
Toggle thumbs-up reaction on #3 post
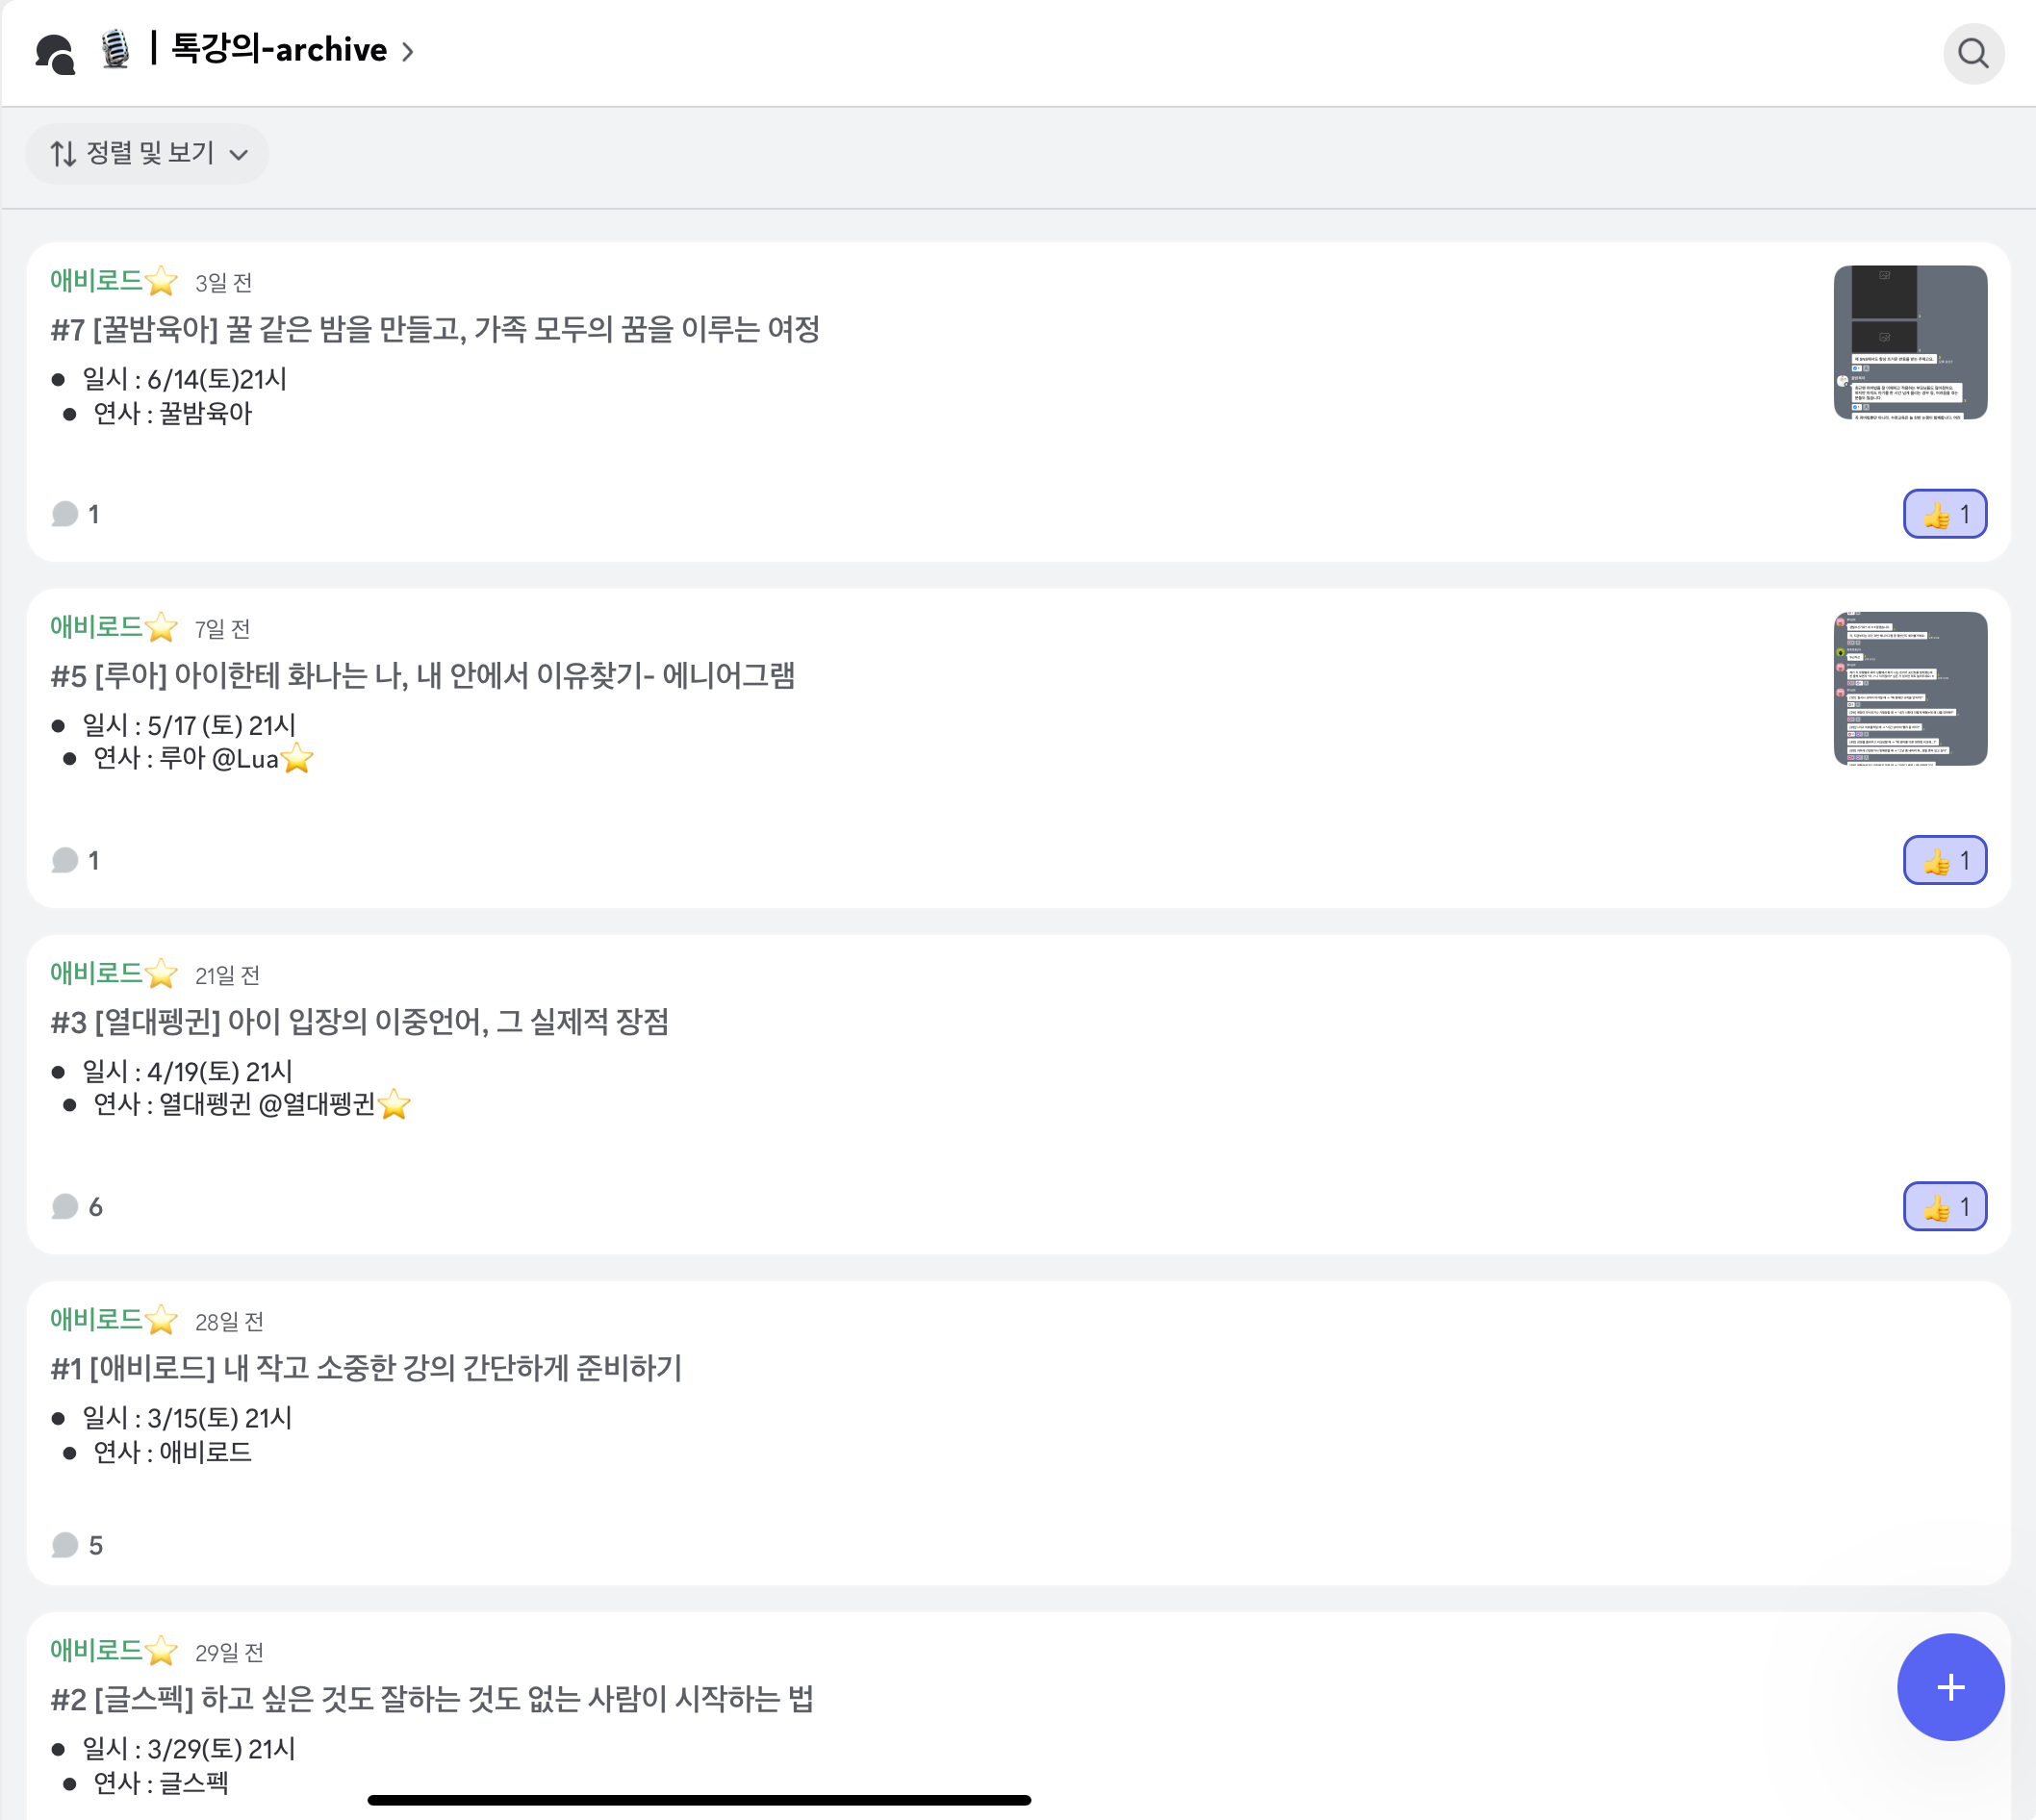click(1944, 1206)
